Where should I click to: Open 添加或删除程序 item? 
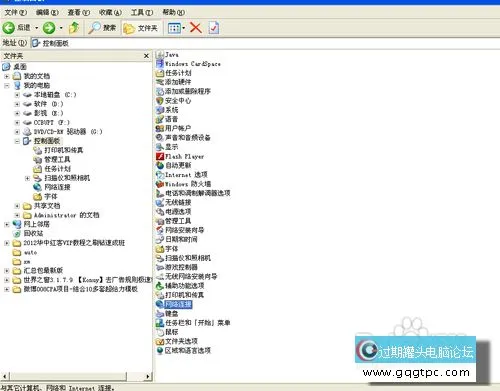tap(183, 91)
